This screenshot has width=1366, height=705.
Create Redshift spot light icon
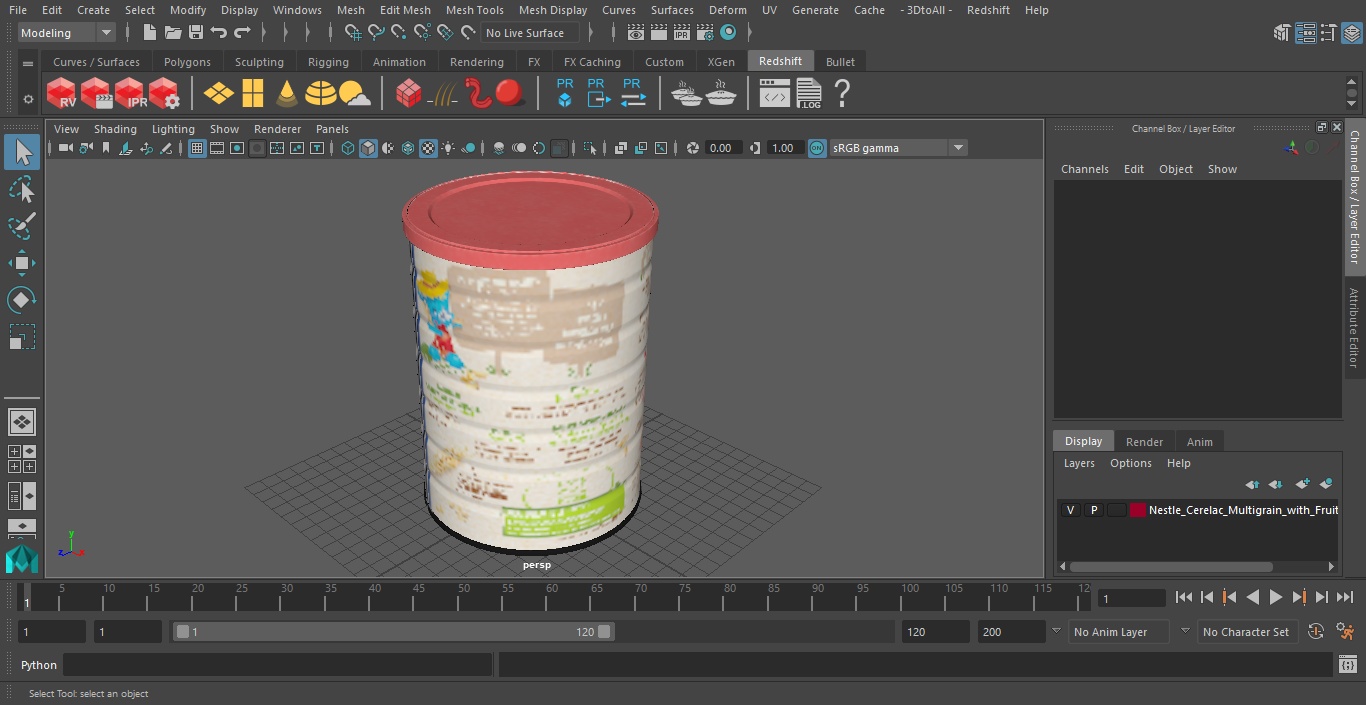coord(287,94)
